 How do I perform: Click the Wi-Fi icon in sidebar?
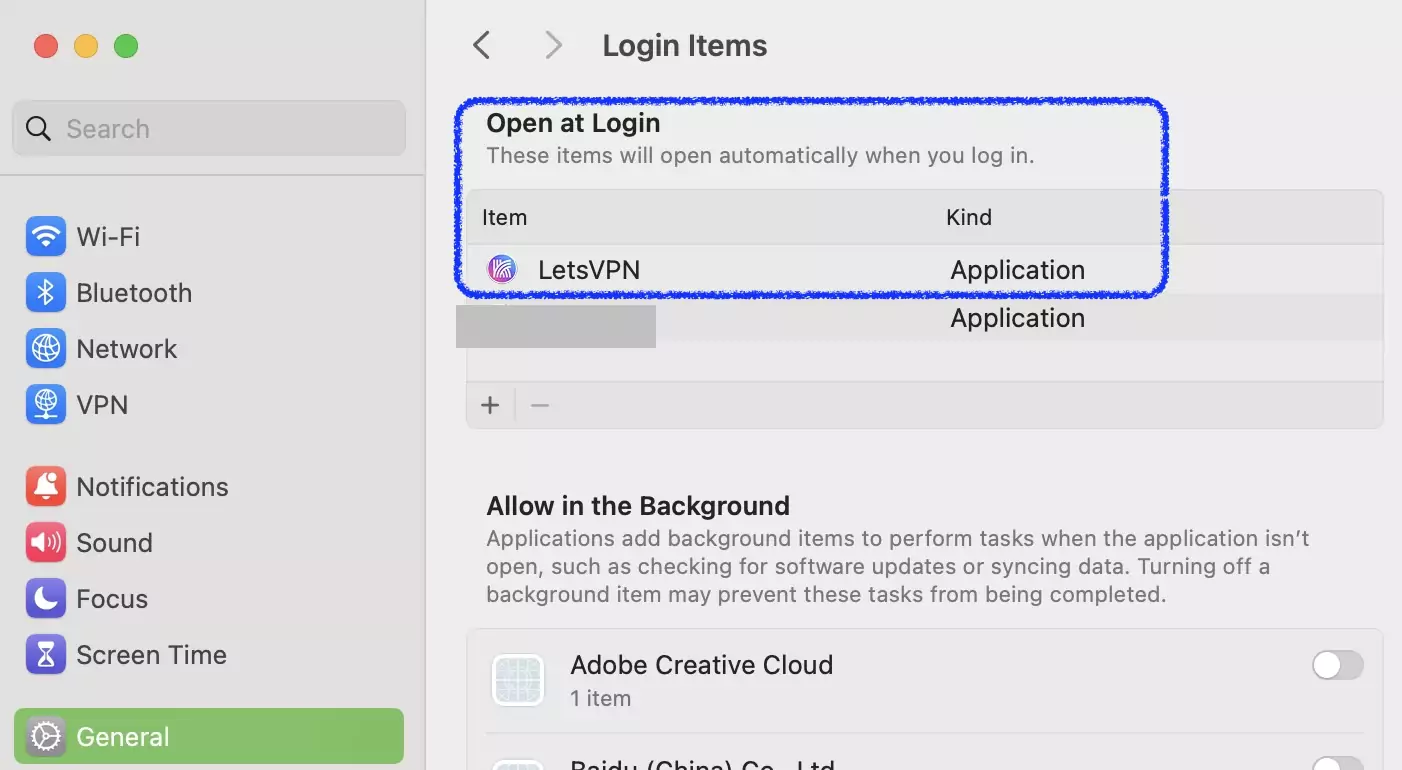pos(45,237)
